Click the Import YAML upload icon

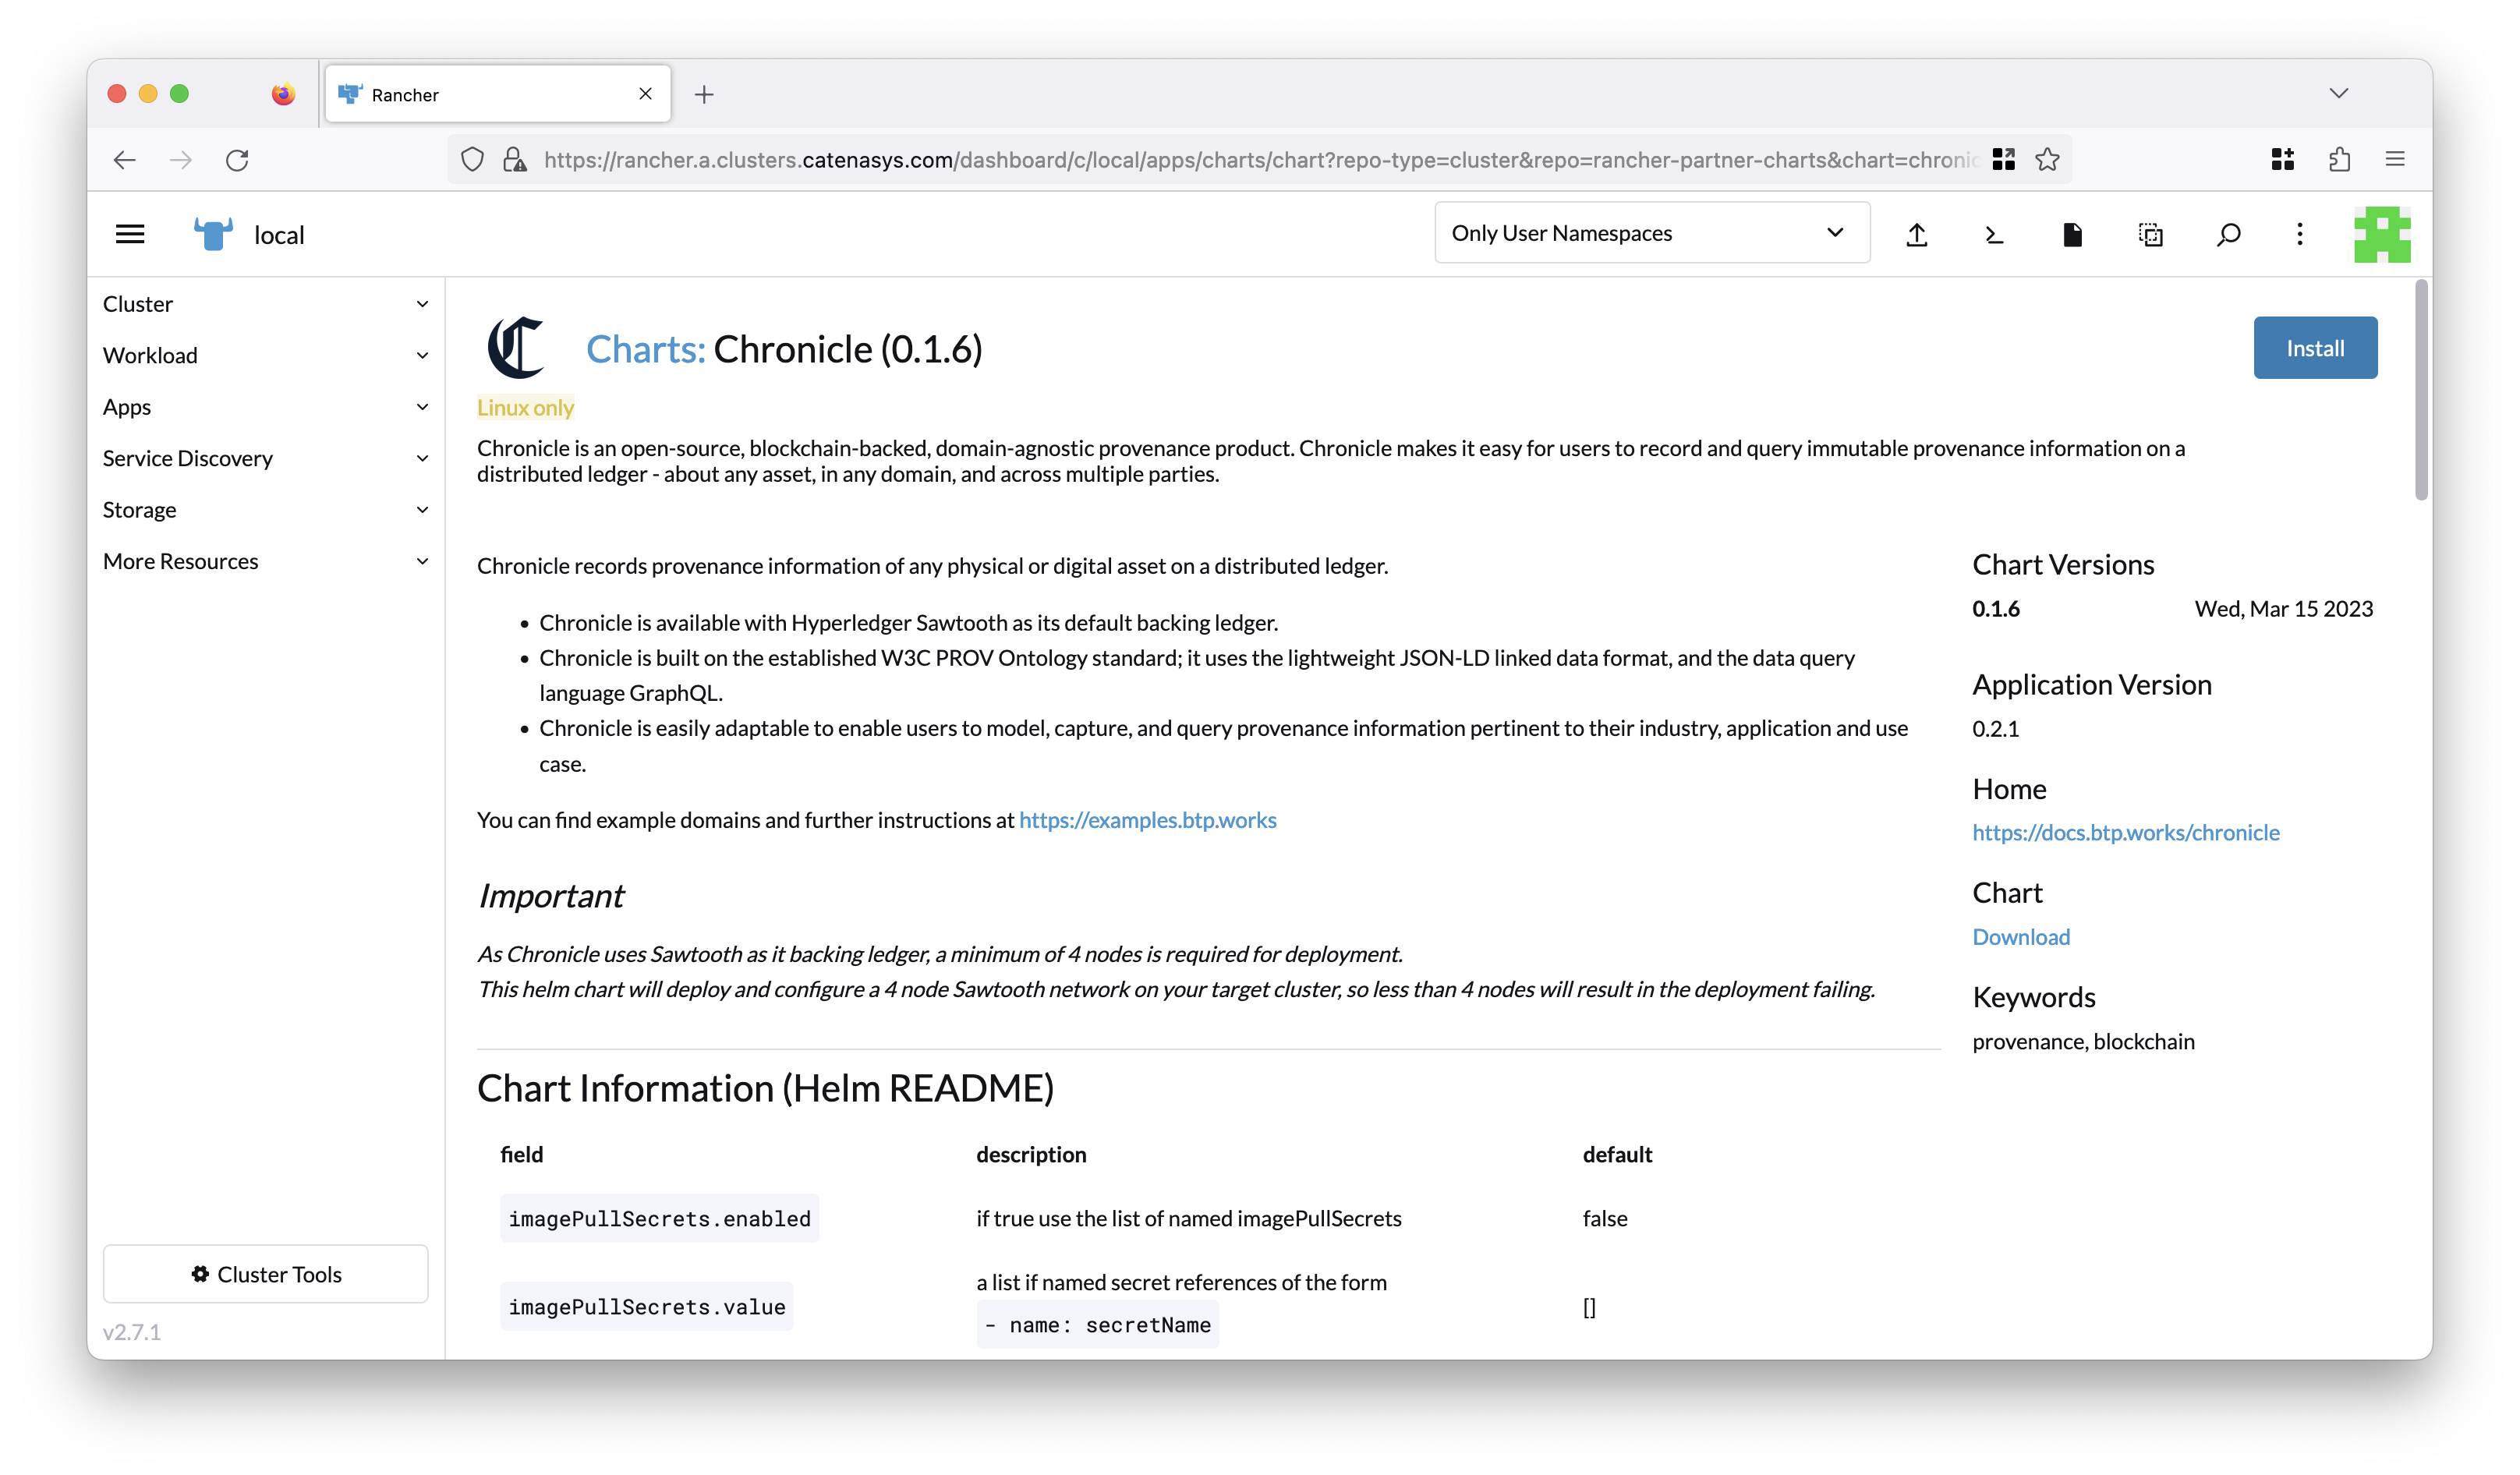(x=1916, y=234)
